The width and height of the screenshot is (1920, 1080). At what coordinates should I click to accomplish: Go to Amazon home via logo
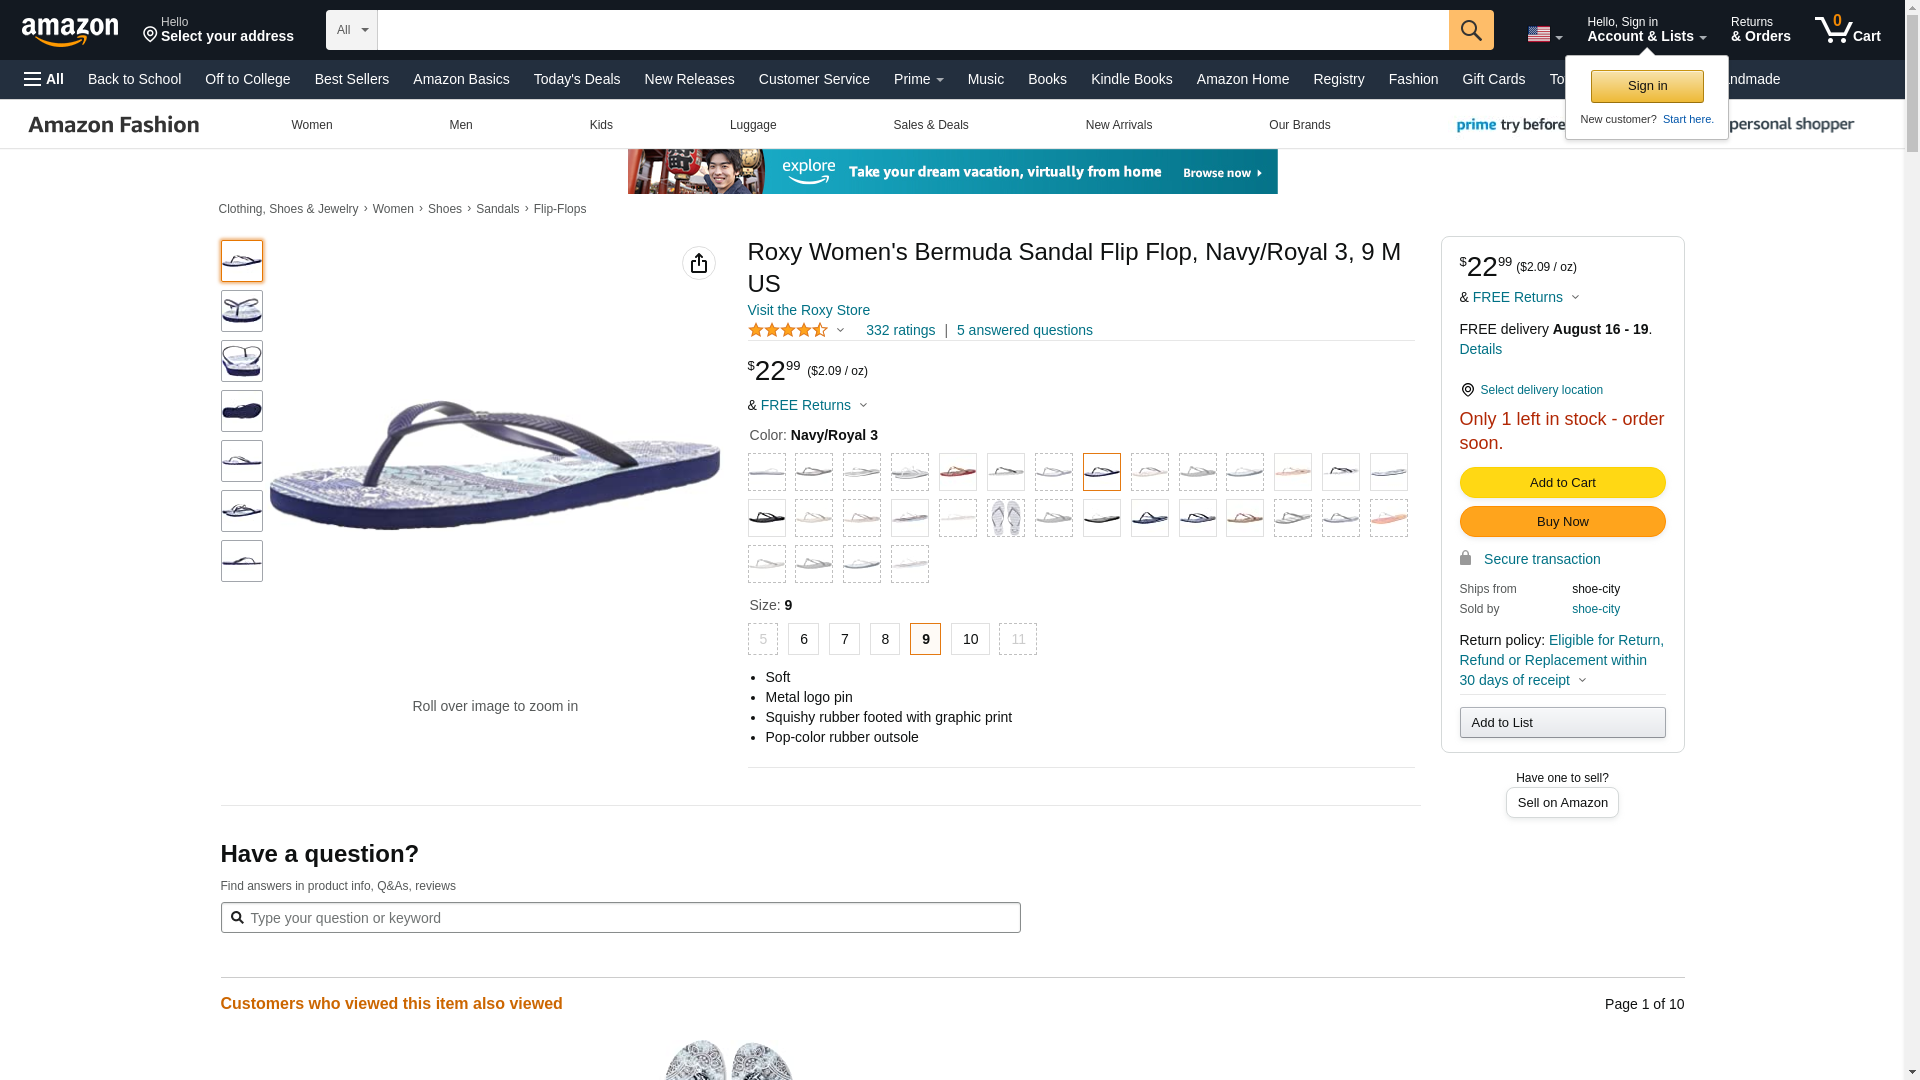[70, 31]
